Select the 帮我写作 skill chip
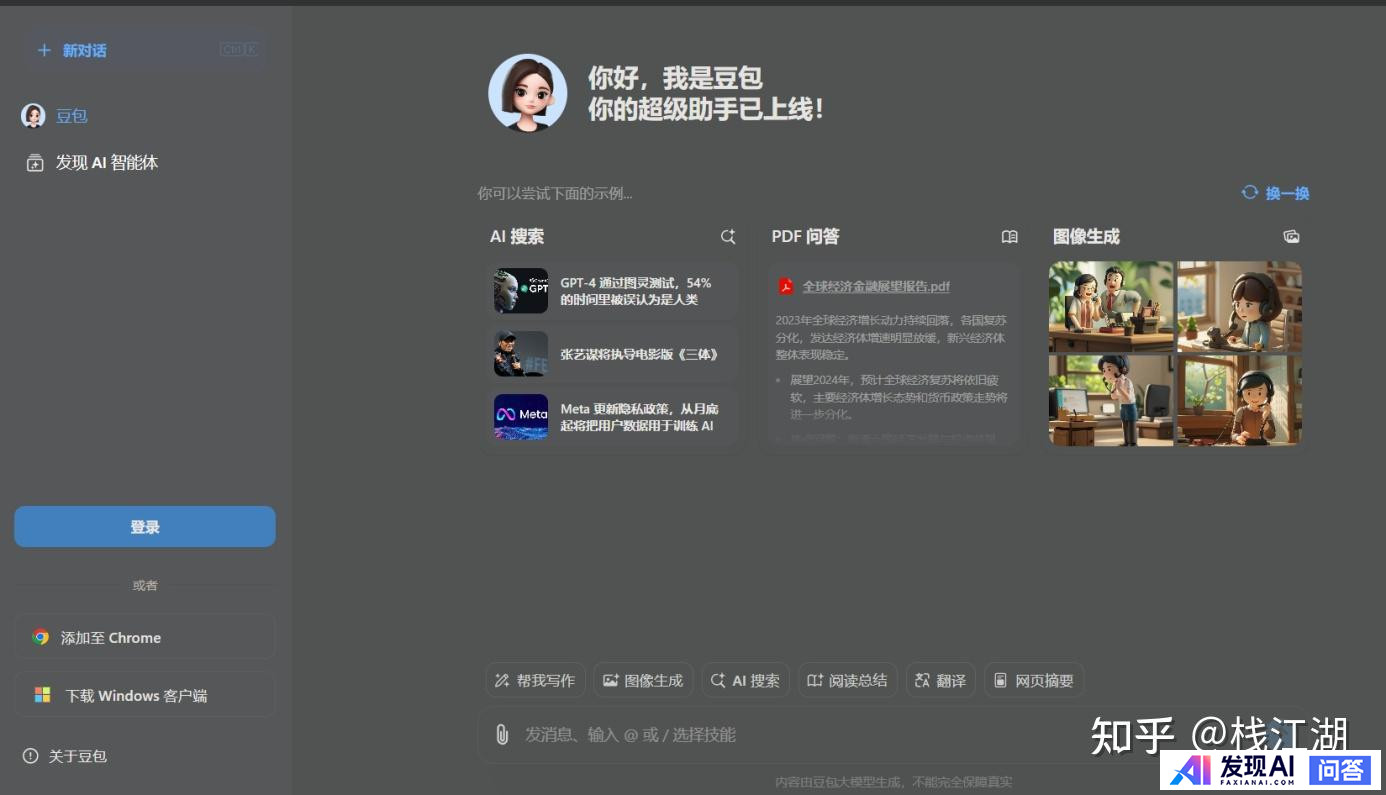 tap(535, 680)
